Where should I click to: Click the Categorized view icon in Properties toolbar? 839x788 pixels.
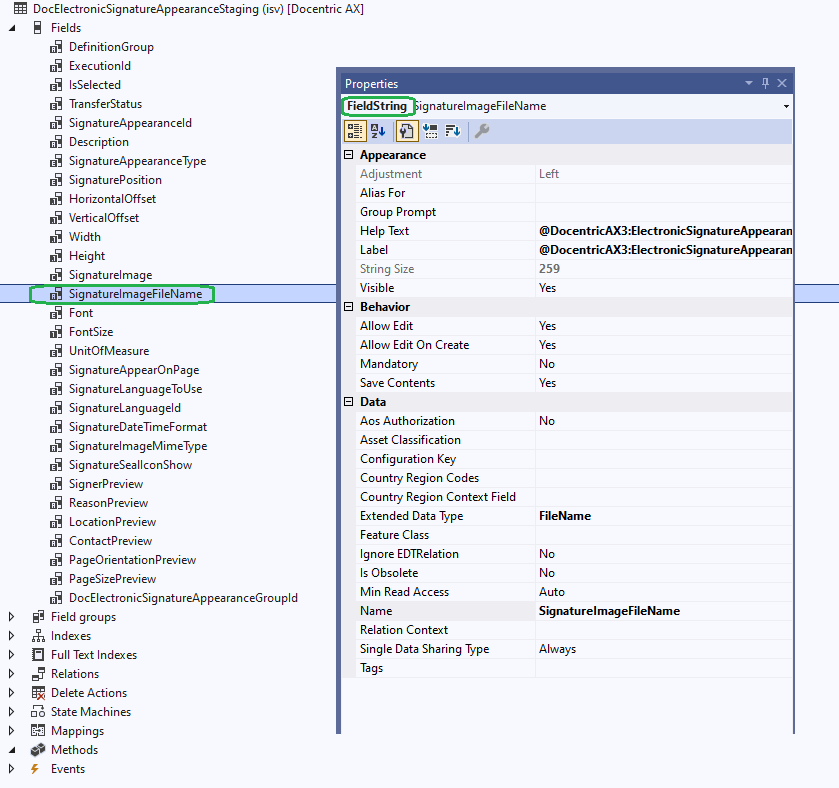click(355, 131)
